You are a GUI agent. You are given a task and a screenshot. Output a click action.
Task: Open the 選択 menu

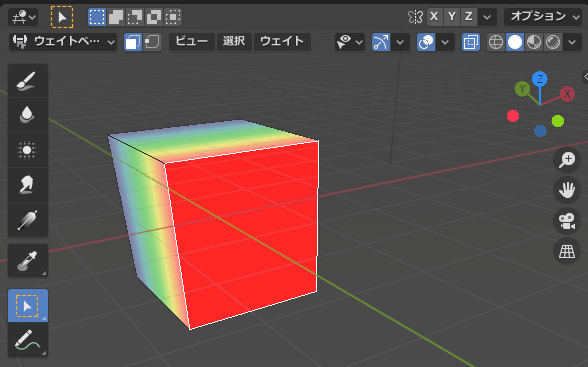(234, 42)
